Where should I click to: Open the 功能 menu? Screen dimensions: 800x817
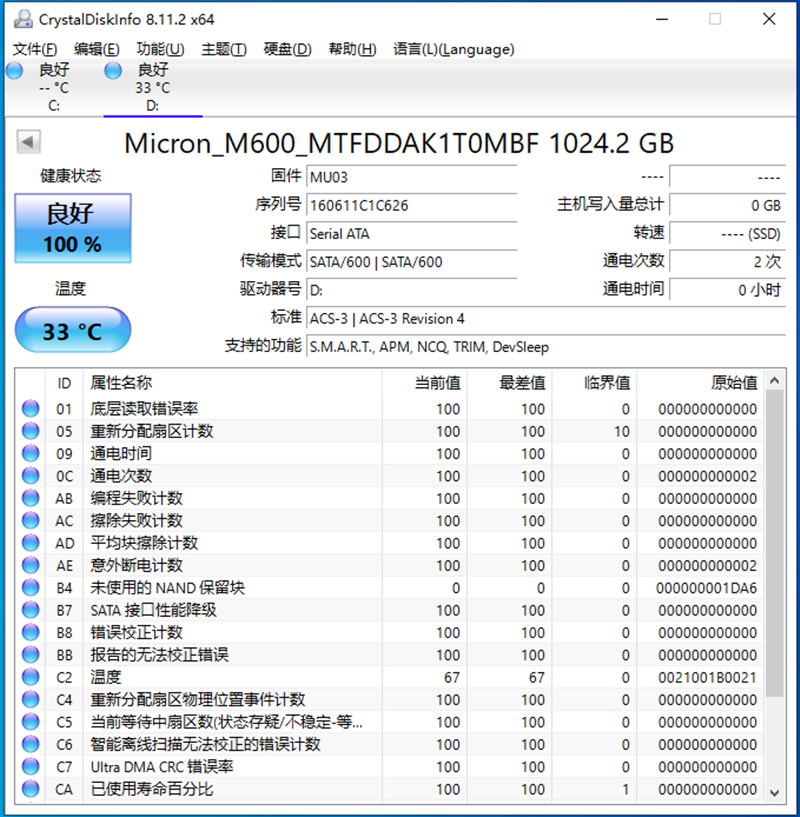162,49
